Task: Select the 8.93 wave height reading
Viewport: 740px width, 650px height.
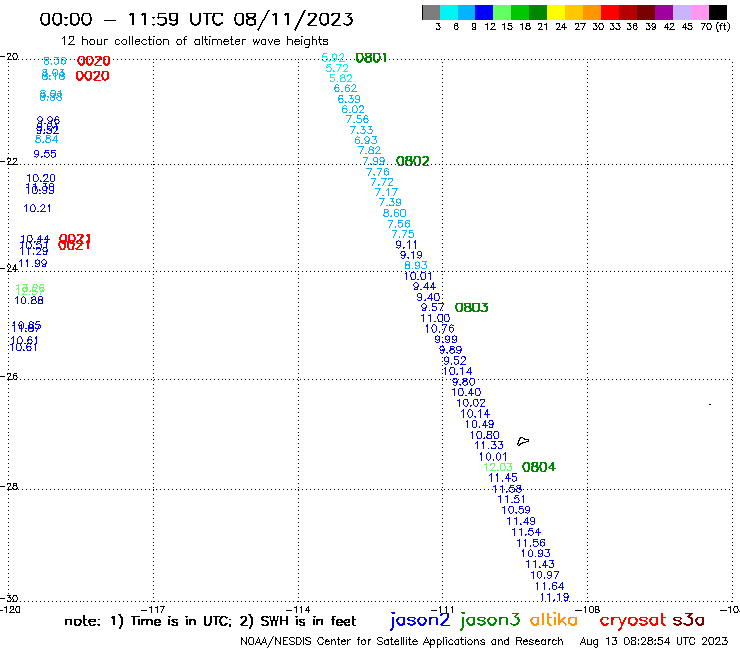Action: pyautogui.click(x=416, y=265)
